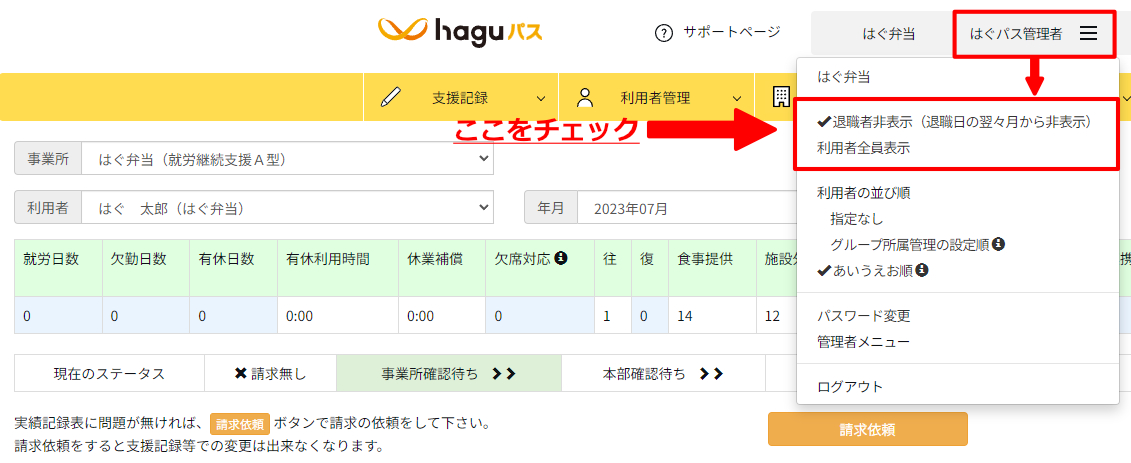Expand the 支援記録 menu chevron

[x=541, y=98]
